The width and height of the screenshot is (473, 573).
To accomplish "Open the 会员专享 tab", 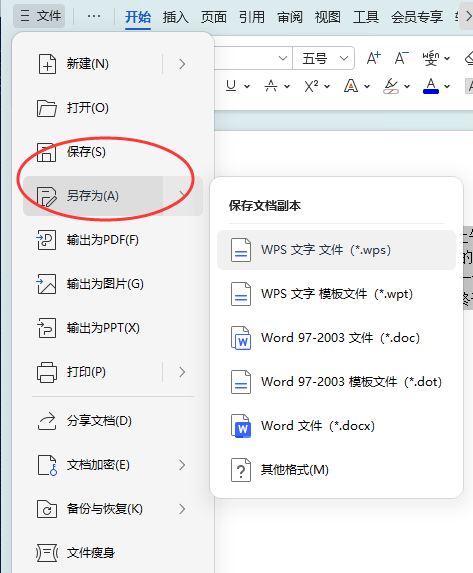I will pyautogui.click(x=417, y=17).
